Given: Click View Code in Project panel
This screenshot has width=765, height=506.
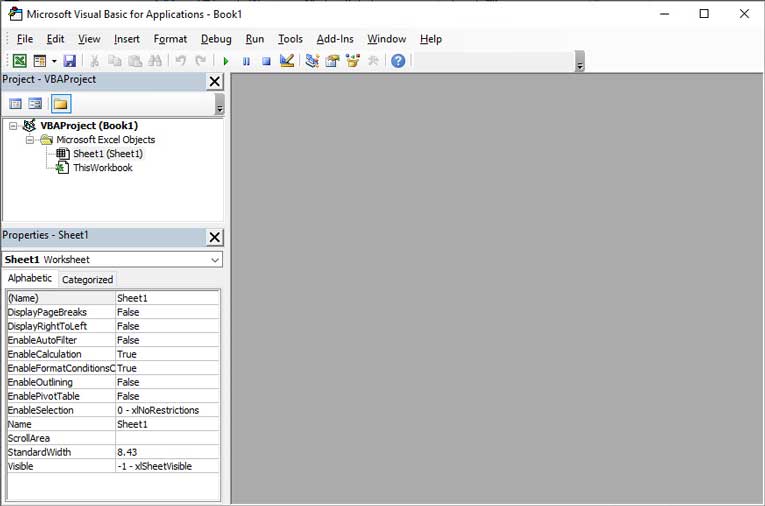Looking at the screenshot, I should point(16,104).
